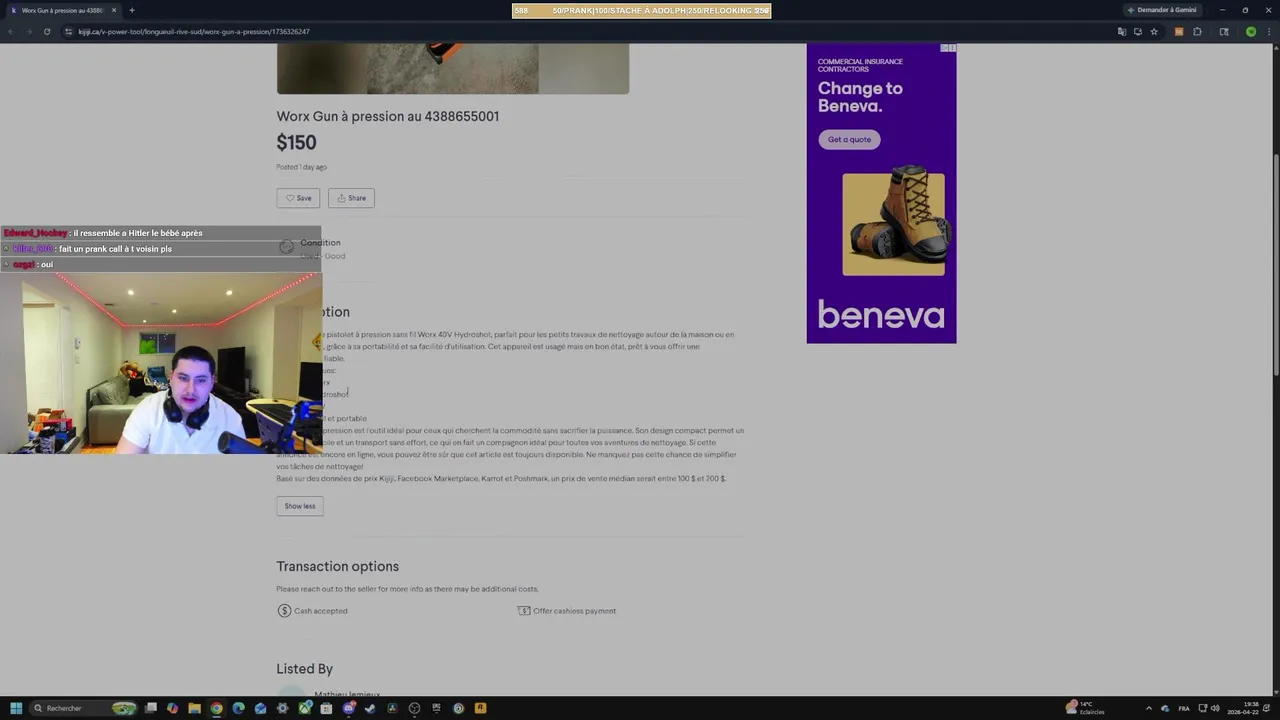This screenshot has height=720, width=1280.
Task: Open Microsoft Edge from the taskbar
Action: [x=238, y=708]
